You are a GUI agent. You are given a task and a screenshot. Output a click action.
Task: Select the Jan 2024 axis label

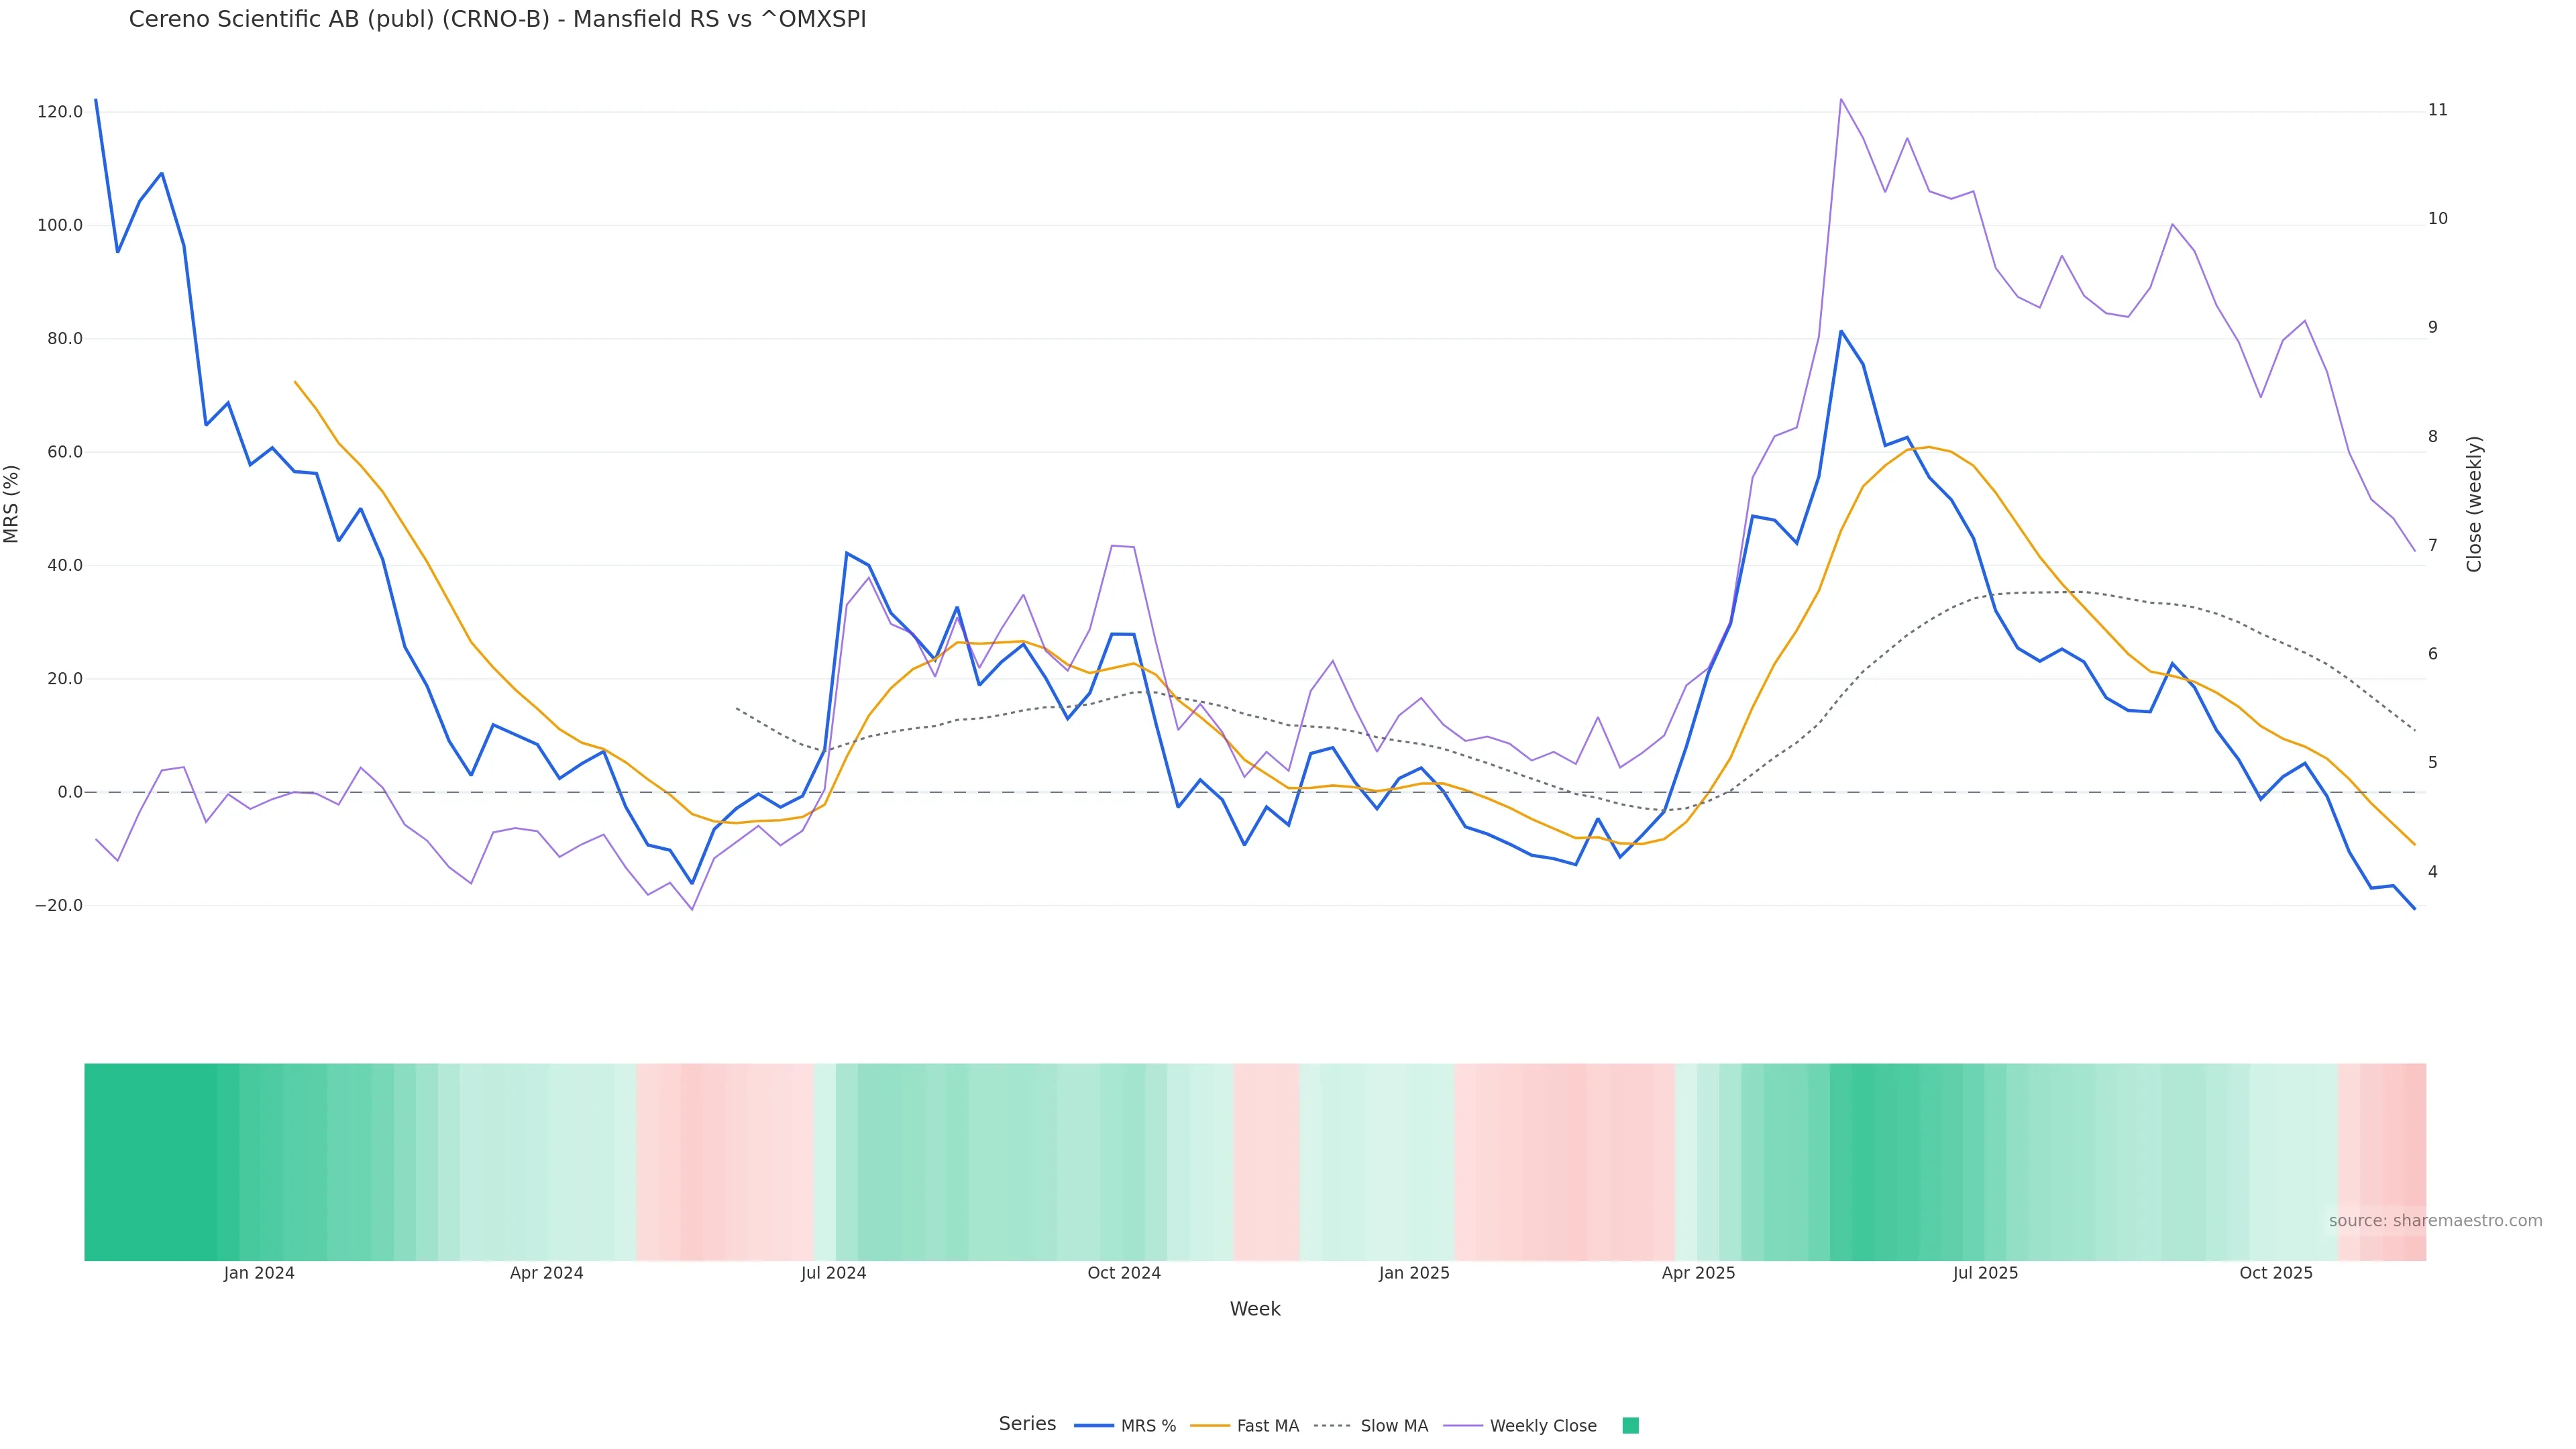(x=259, y=1273)
